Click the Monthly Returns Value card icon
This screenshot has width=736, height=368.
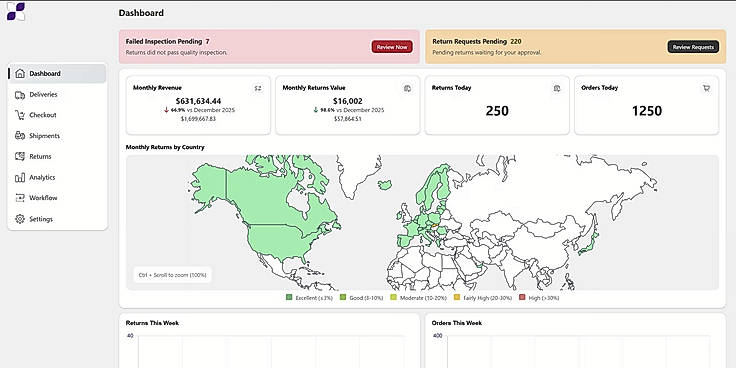[x=407, y=88]
